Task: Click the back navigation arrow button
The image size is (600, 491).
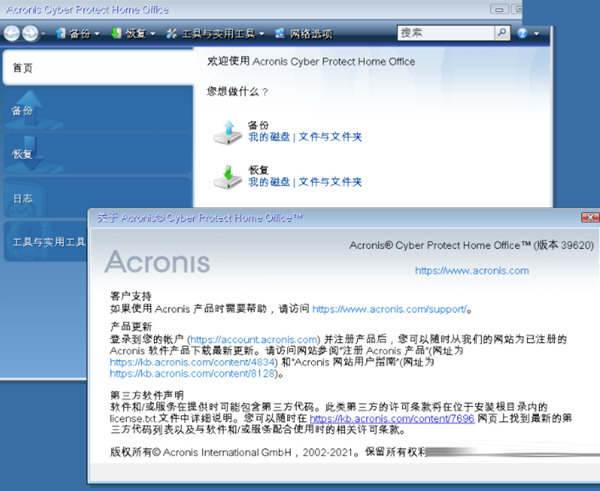Action: click(x=13, y=33)
